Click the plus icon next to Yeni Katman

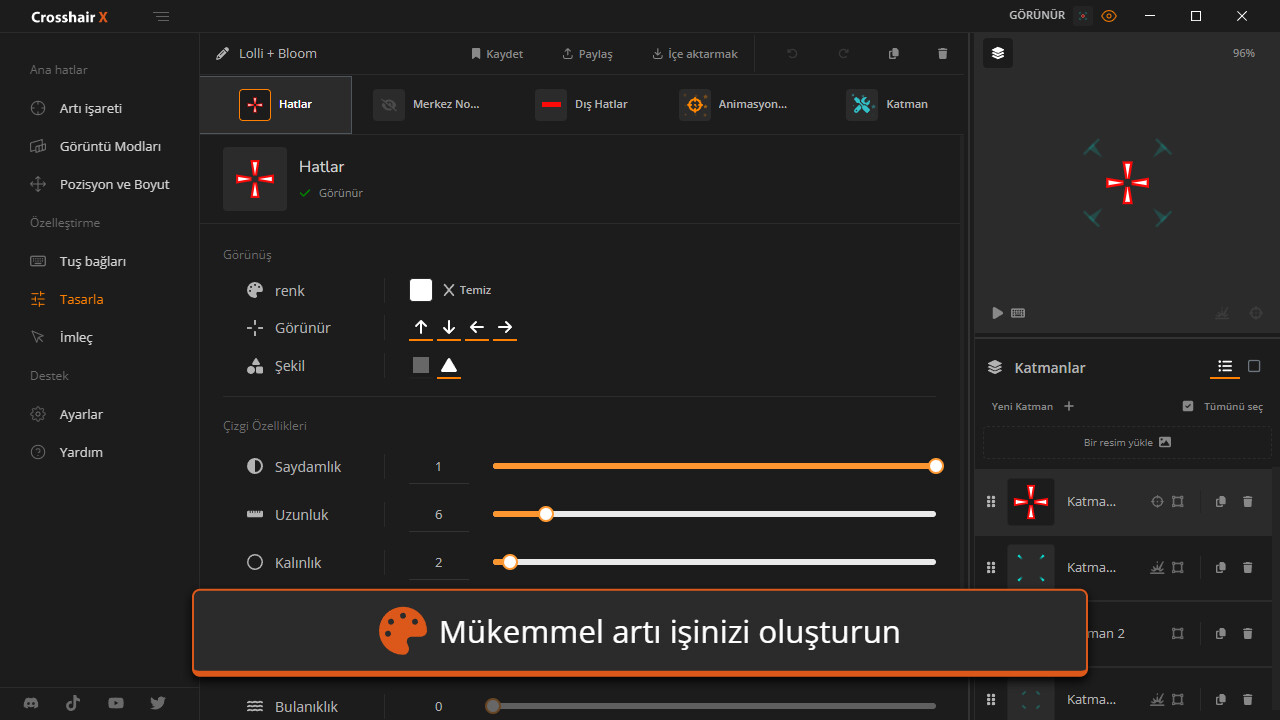[1069, 406]
